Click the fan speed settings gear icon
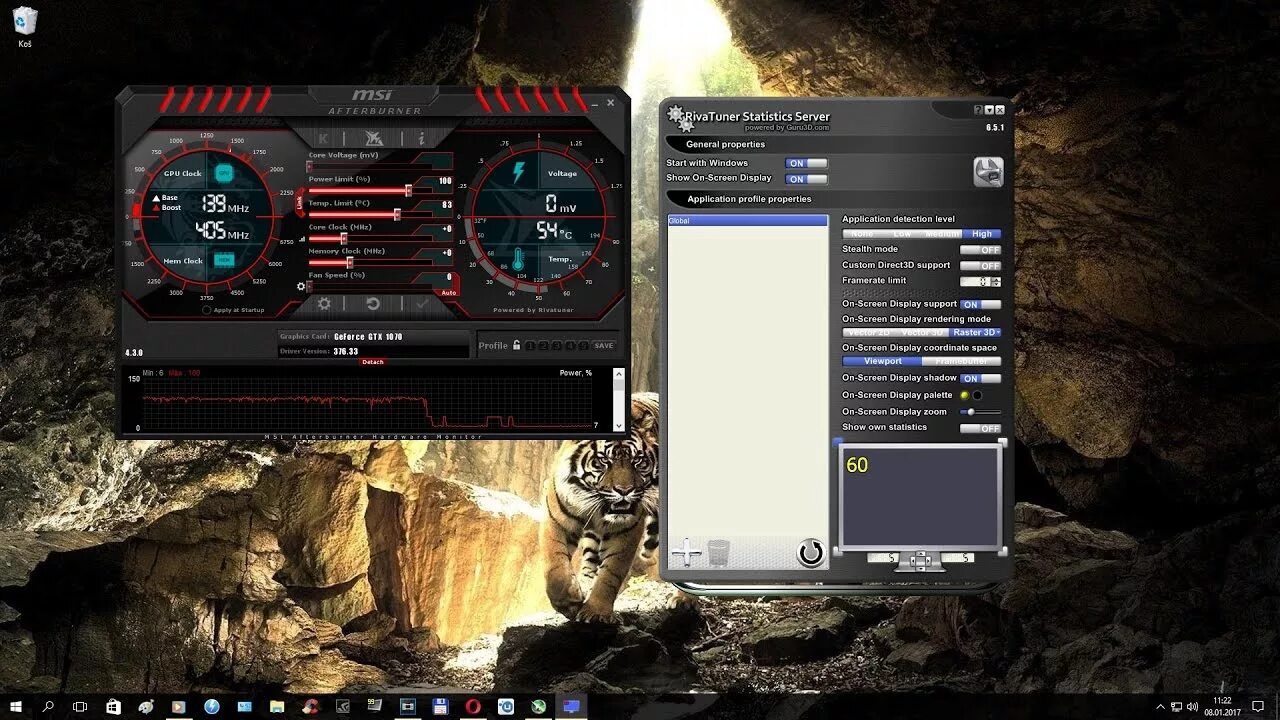 tap(300, 286)
